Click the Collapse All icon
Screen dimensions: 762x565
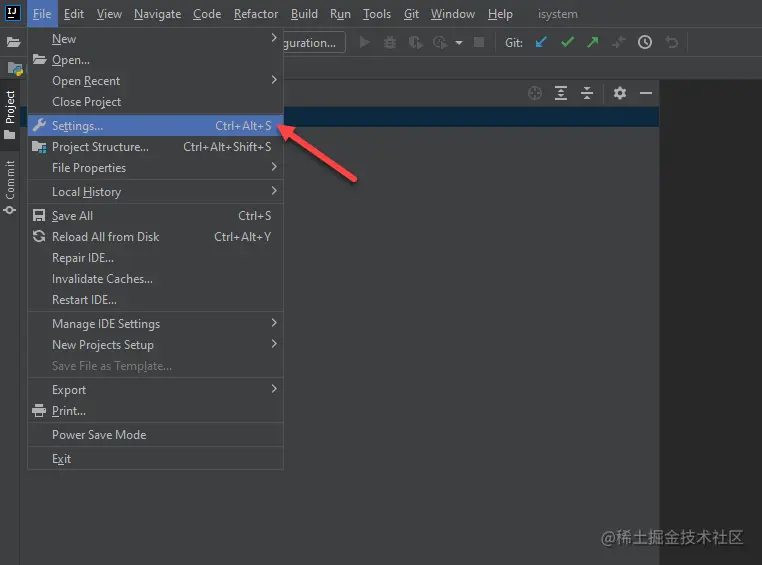pyautogui.click(x=587, y=93)
